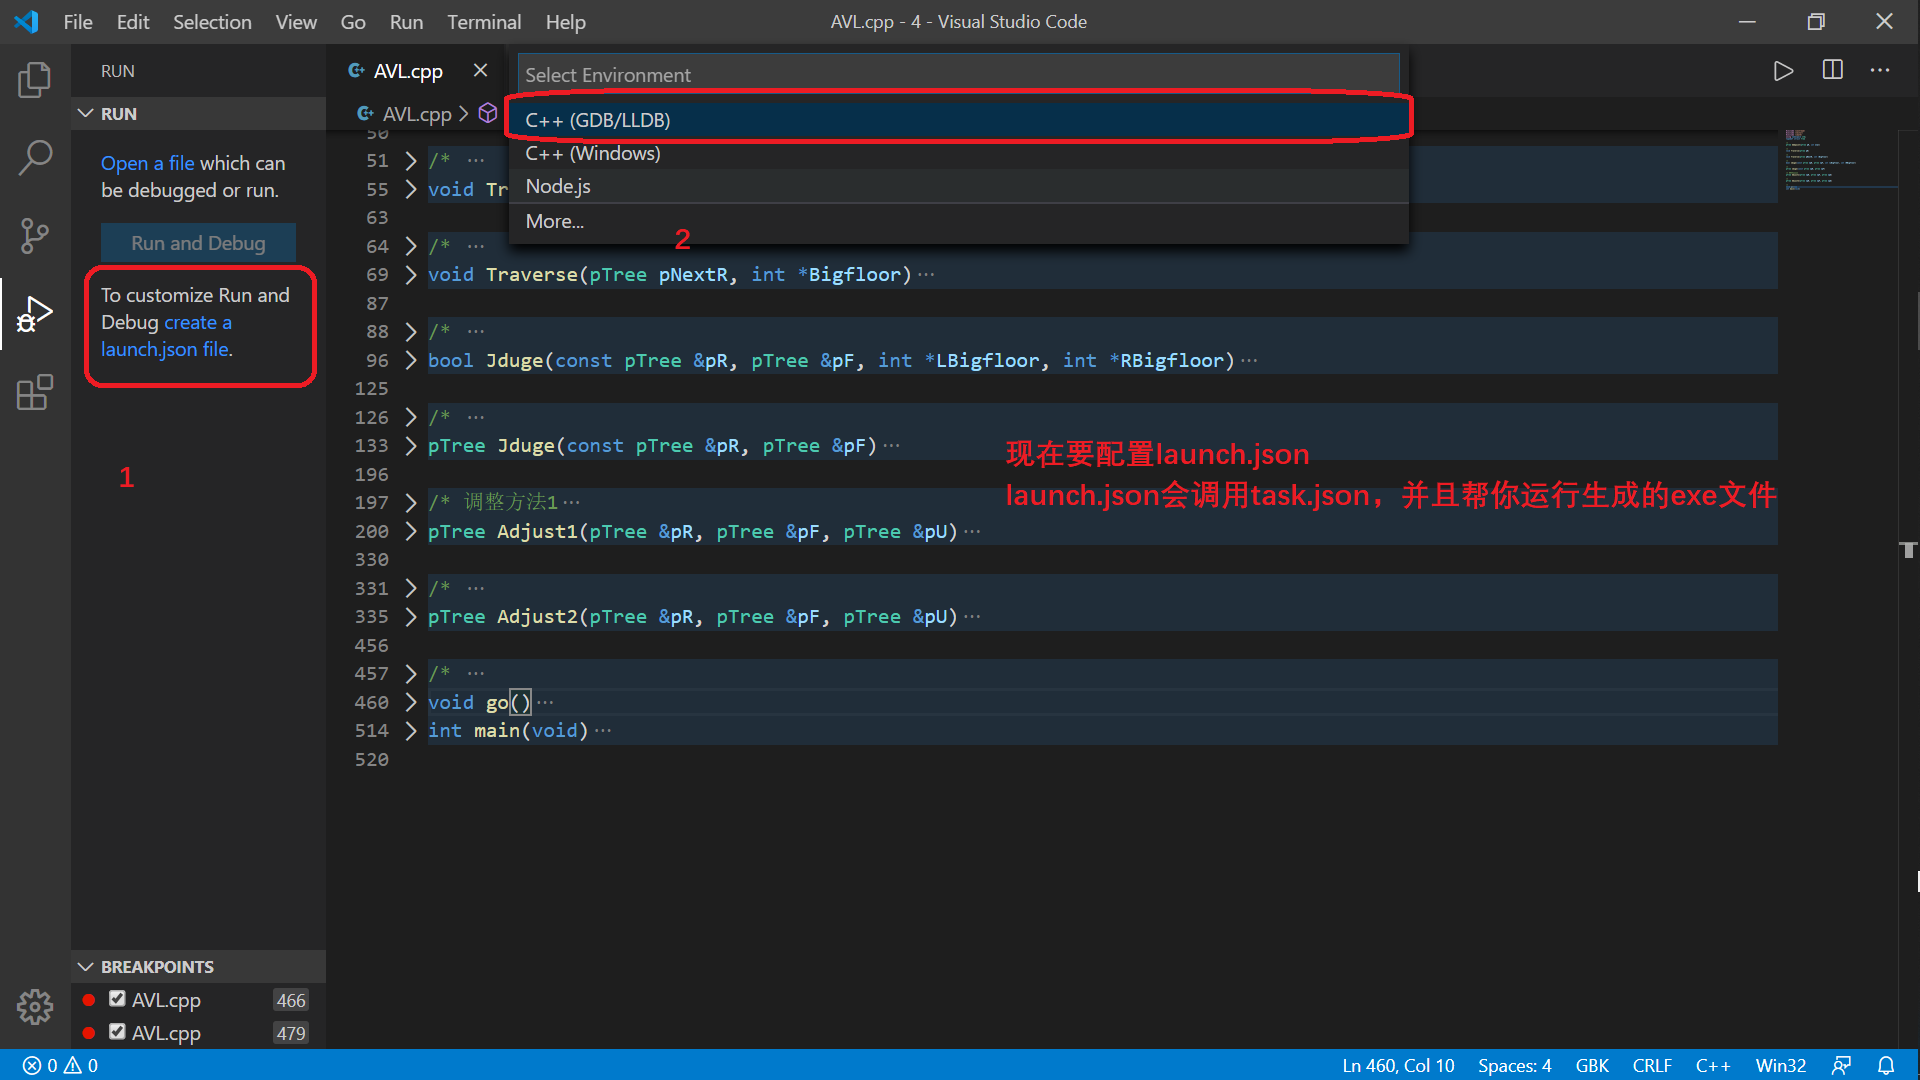Open the Search view icon
This screenshot has width=1920, height=1080.
(x=35, y=157)
